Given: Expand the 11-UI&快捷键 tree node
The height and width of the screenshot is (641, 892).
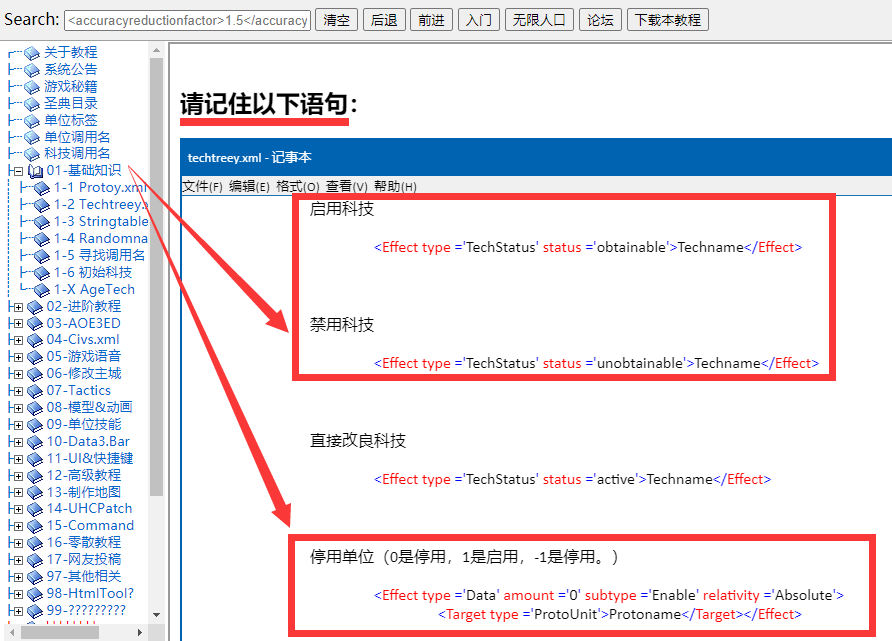Looking at the screenshot, I should tap(18, 459).
